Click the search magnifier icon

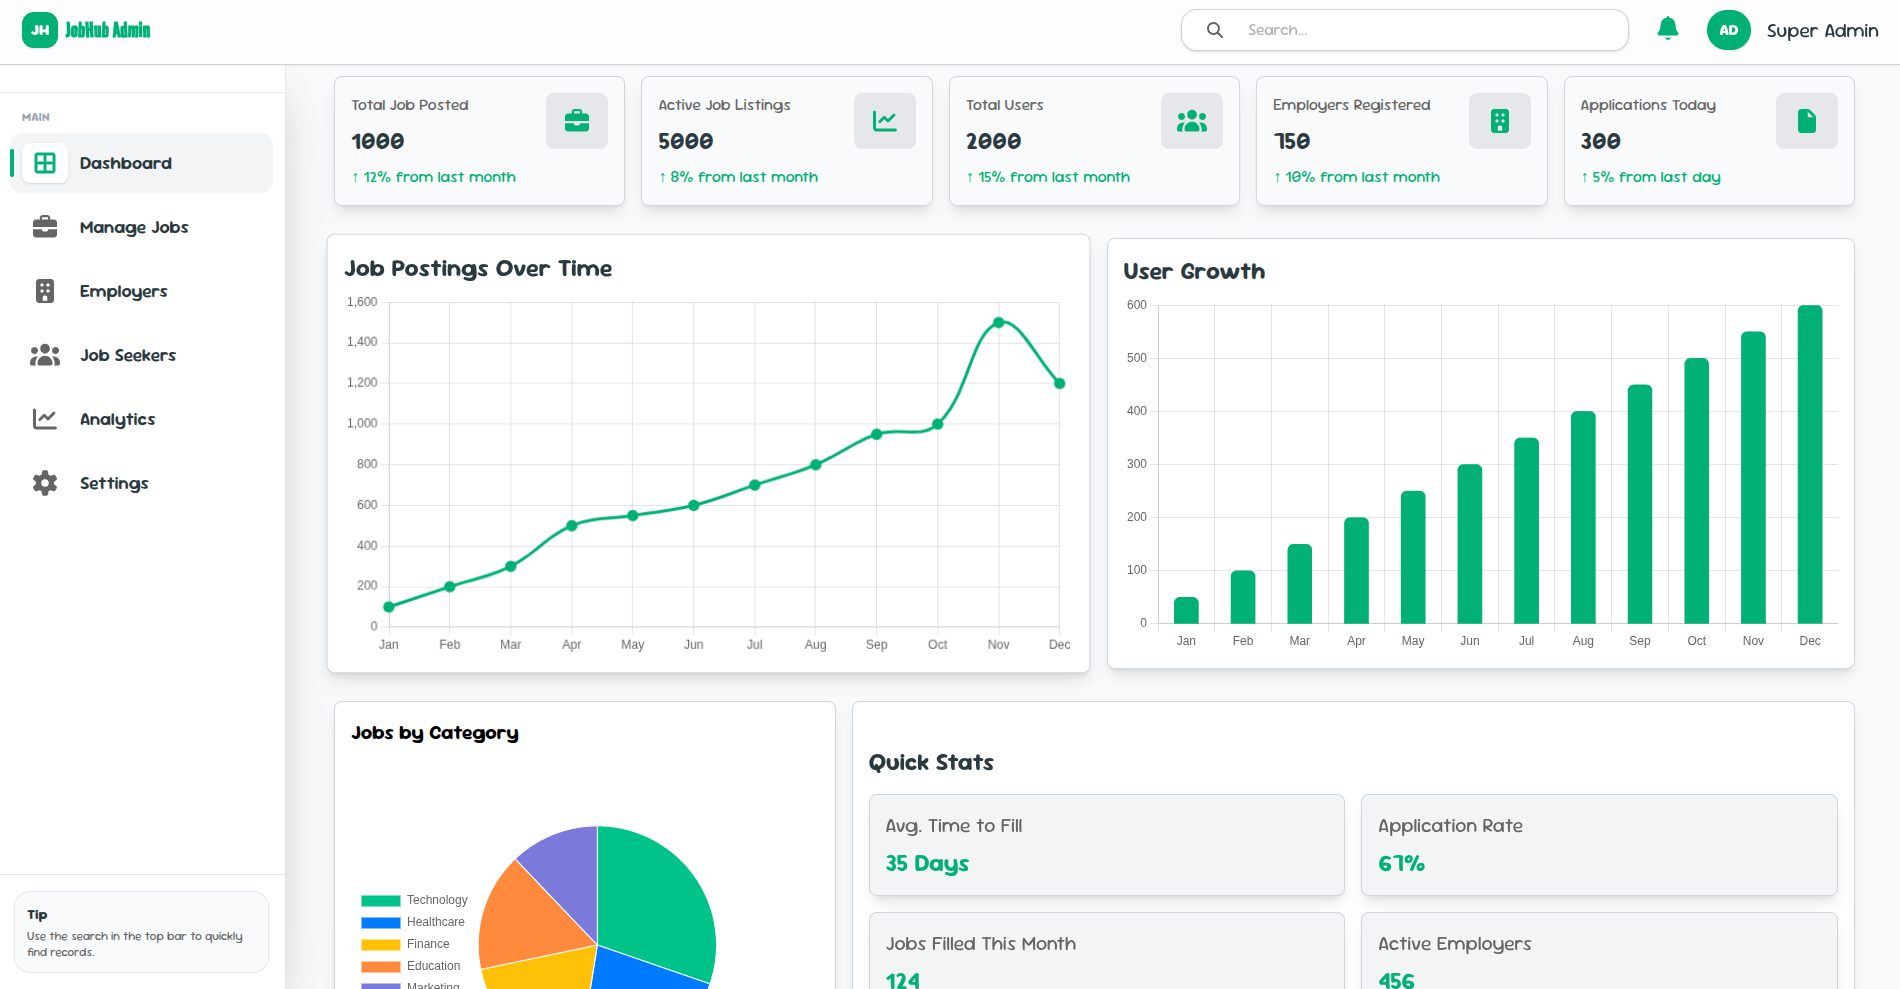point(1215,30)
